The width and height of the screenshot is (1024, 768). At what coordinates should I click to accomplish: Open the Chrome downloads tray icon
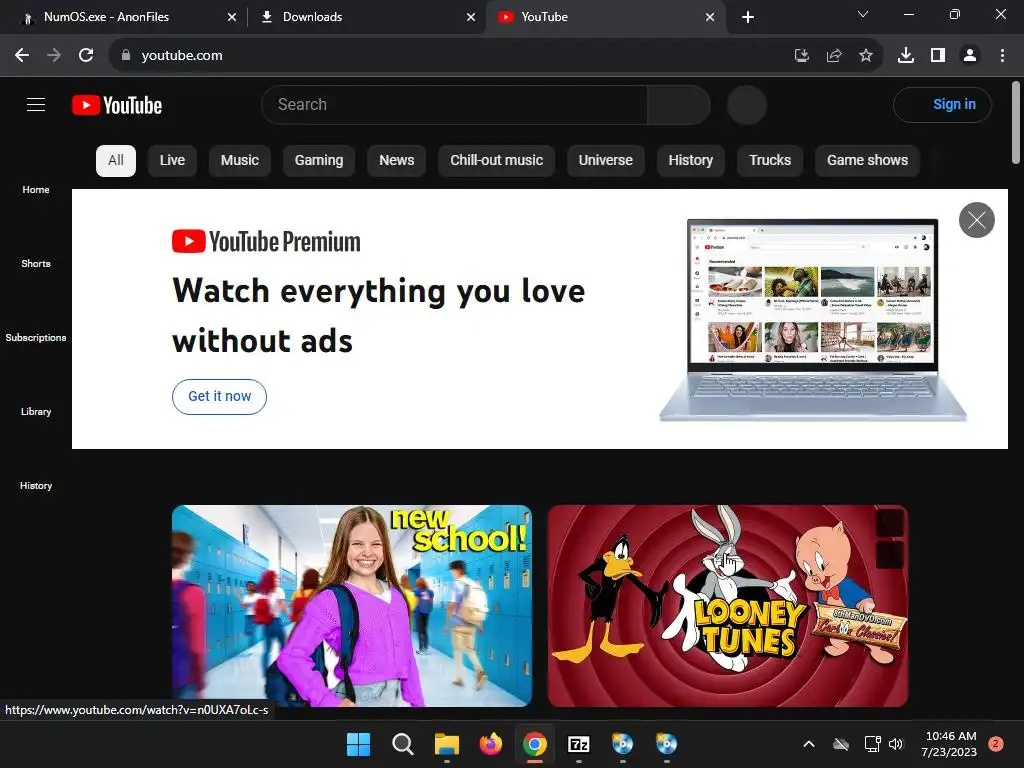[906, 56]
